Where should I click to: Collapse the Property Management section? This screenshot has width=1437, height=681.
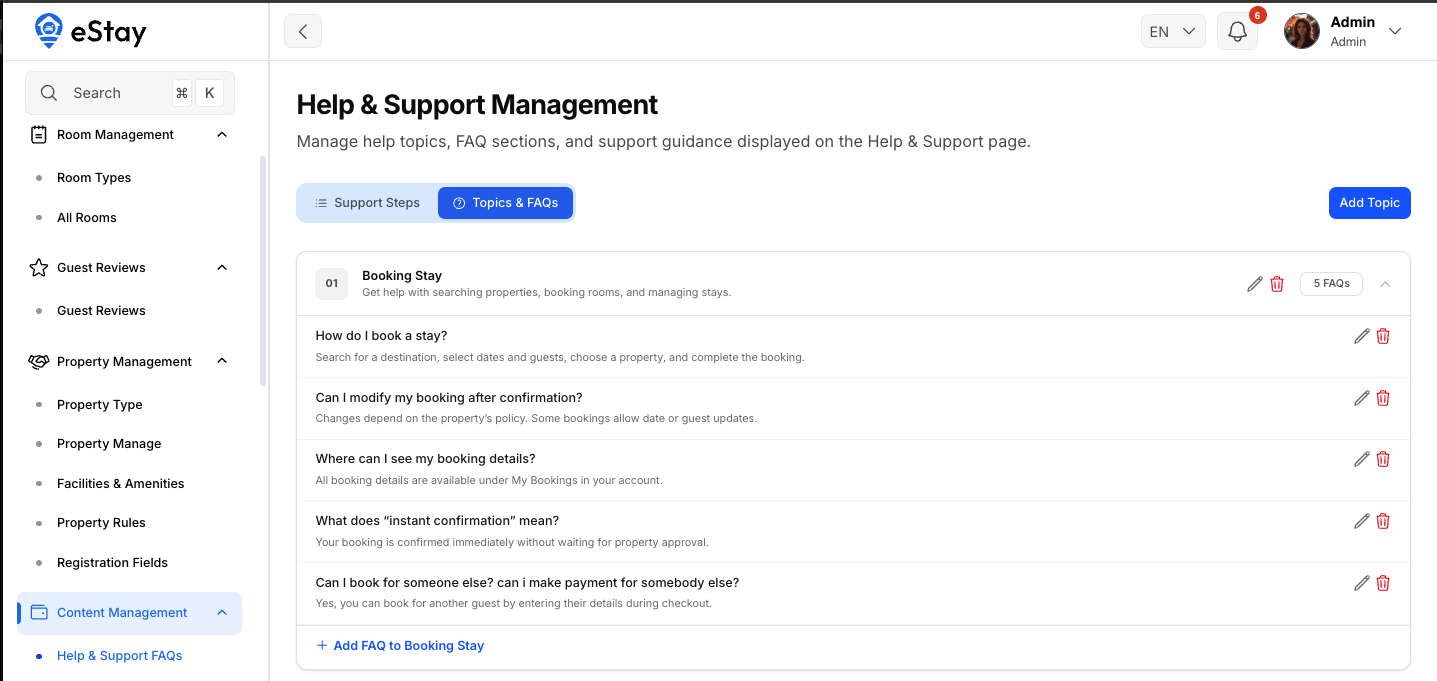[x=222, y=361]
